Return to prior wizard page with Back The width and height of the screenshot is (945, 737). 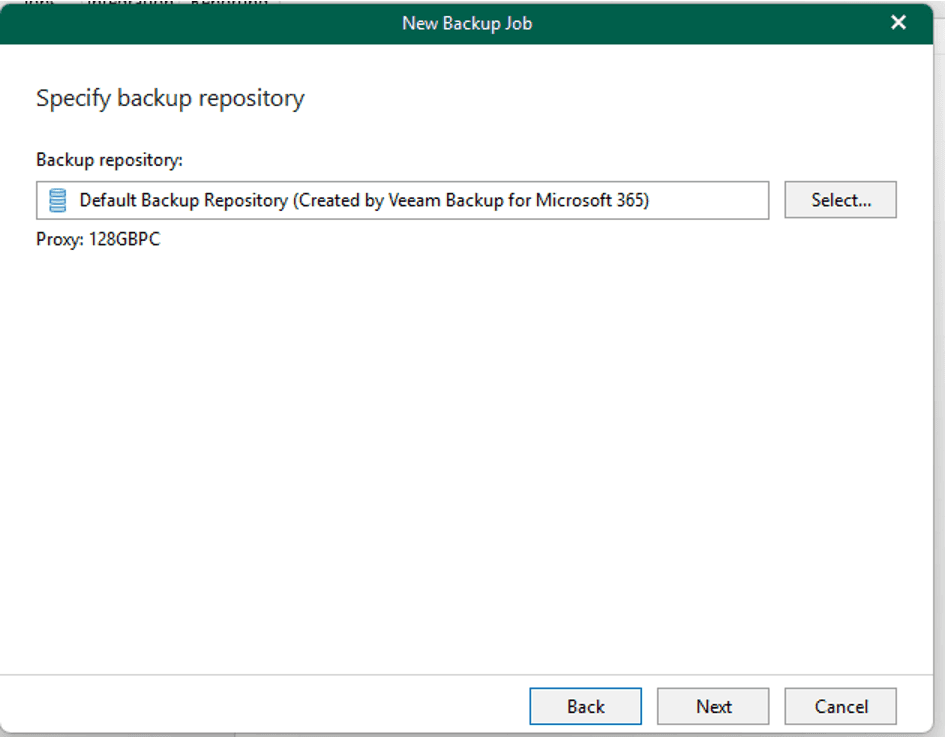coord(585,706)
